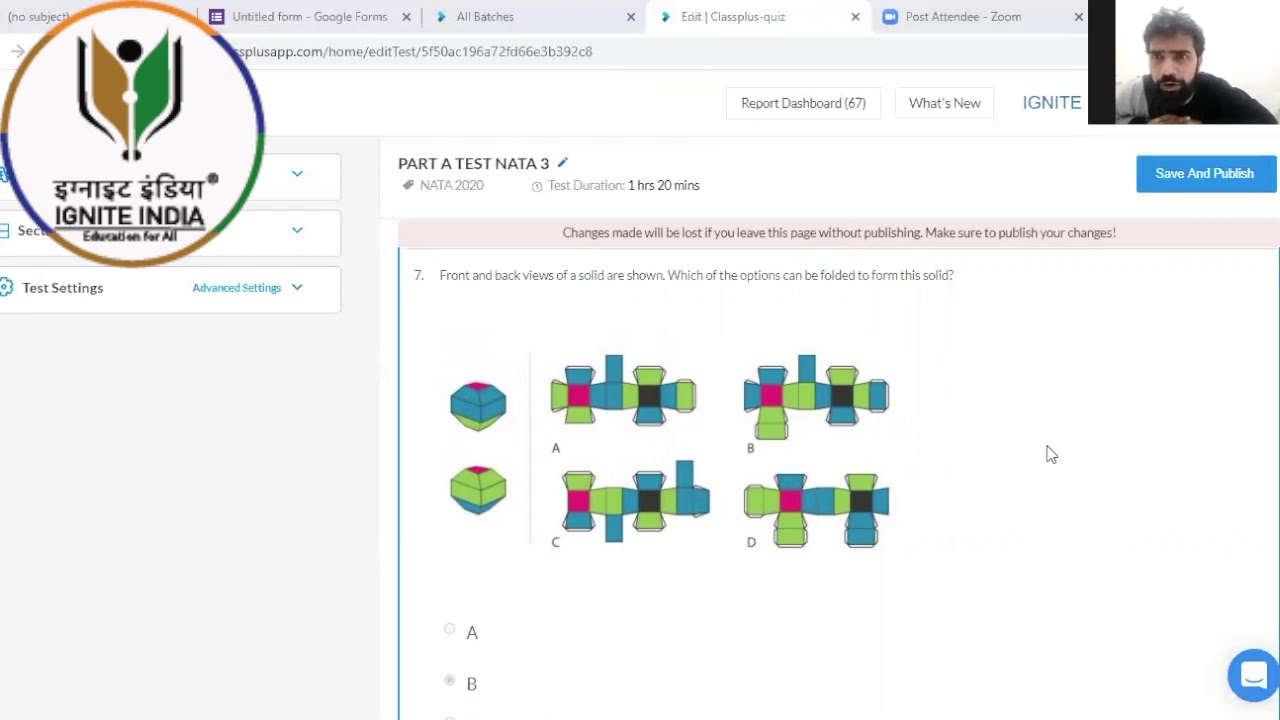Close the All Batches tab

[631, 17]
